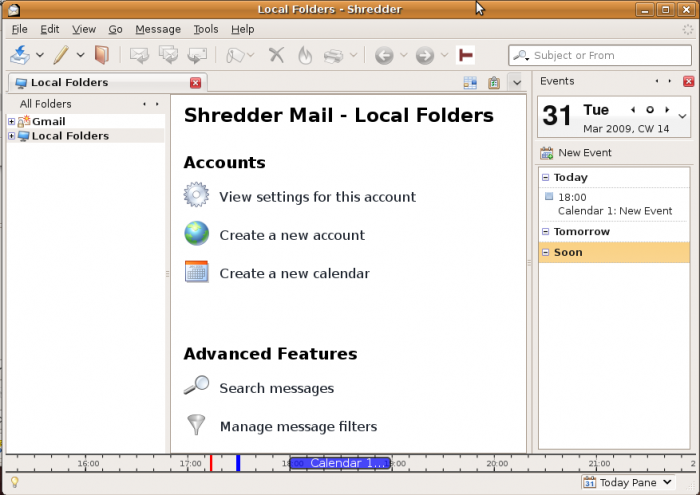Image resolution: width=700 pixels, height=495 pixels.
Task: Click the Subject or From search field
Action: pyautogui.click(x=600, y=55)
